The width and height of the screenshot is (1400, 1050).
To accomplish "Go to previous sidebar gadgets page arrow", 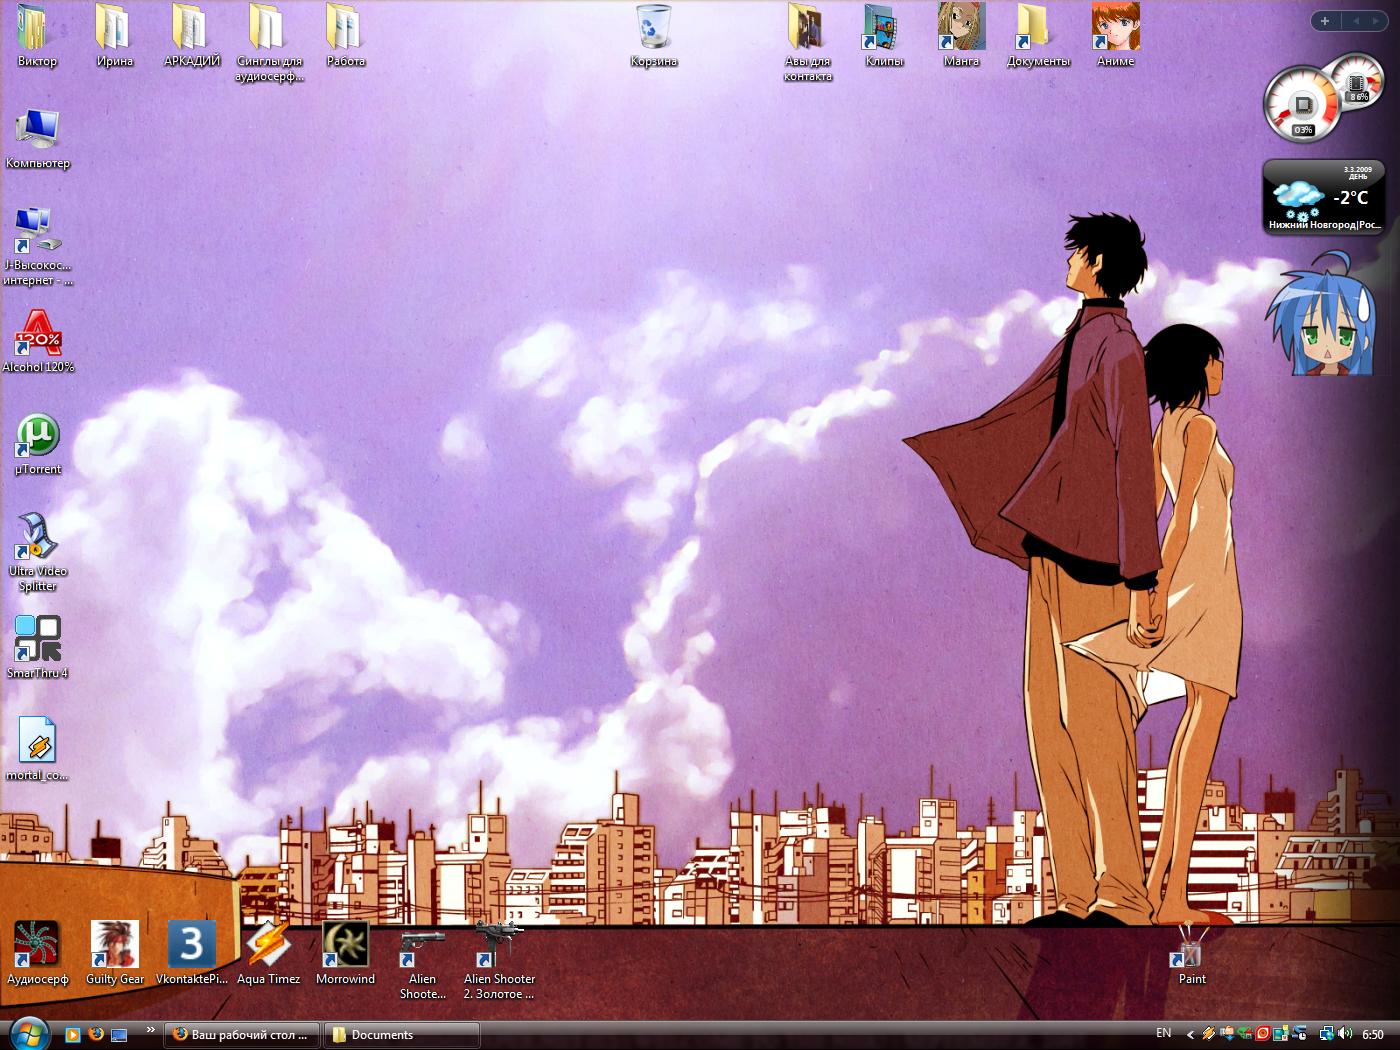I will (1356, 20).
